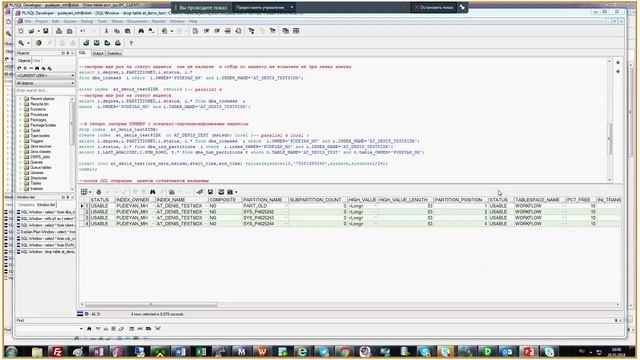640x360 pixels.
Task: Click the red stop-sharing button in the overlay
Action: coord(433,7)
